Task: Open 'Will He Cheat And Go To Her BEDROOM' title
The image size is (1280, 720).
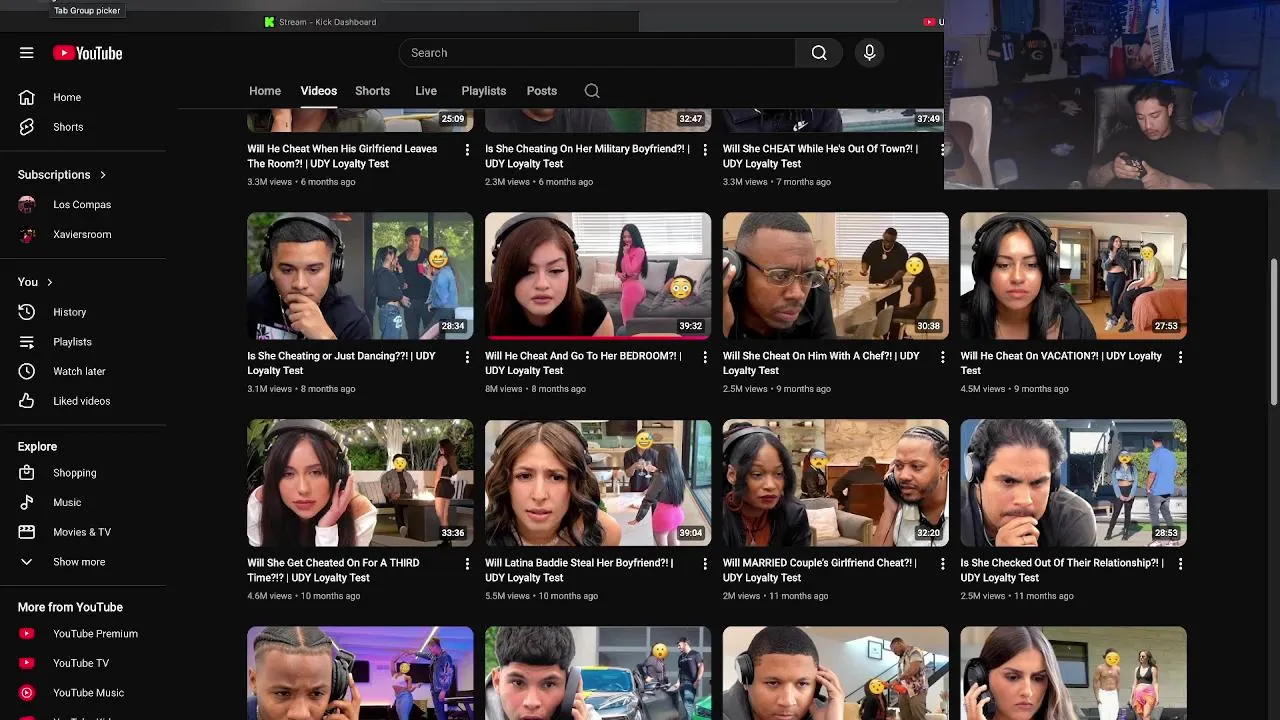Action: [x=583, y=363]
